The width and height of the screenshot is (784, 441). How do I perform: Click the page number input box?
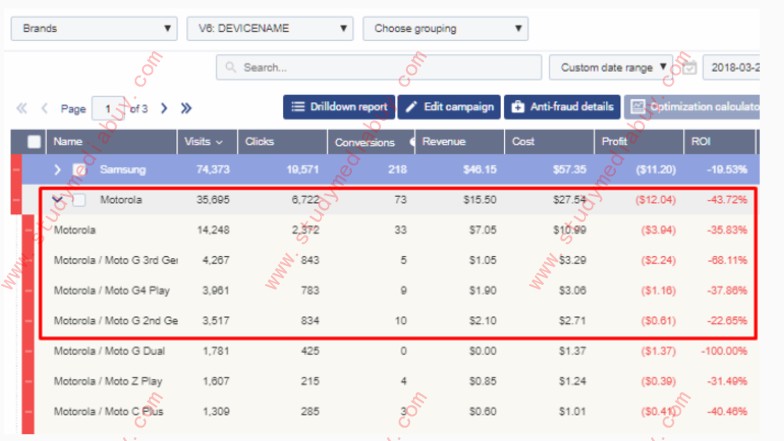click(x=108, y=108)
